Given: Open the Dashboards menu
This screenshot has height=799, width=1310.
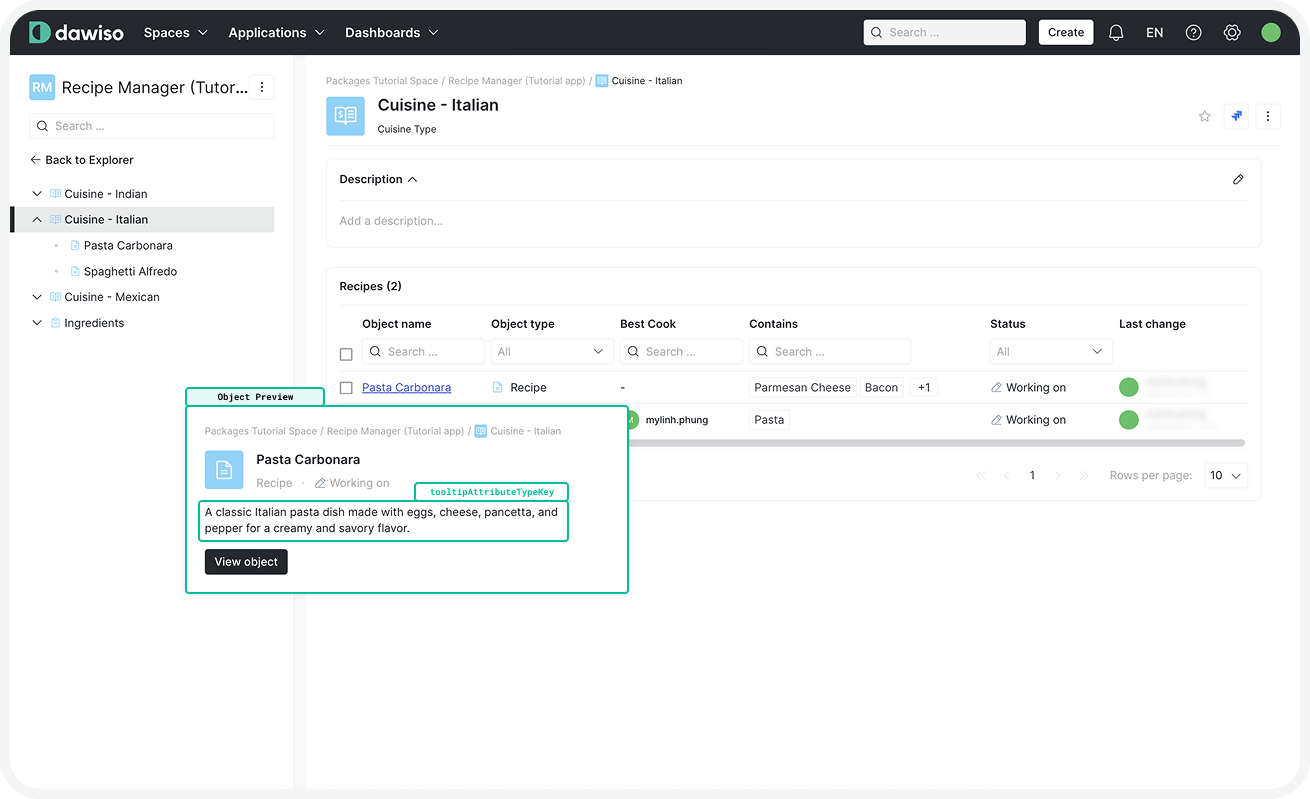Looking at the screenshot, I should pos(391,33).
